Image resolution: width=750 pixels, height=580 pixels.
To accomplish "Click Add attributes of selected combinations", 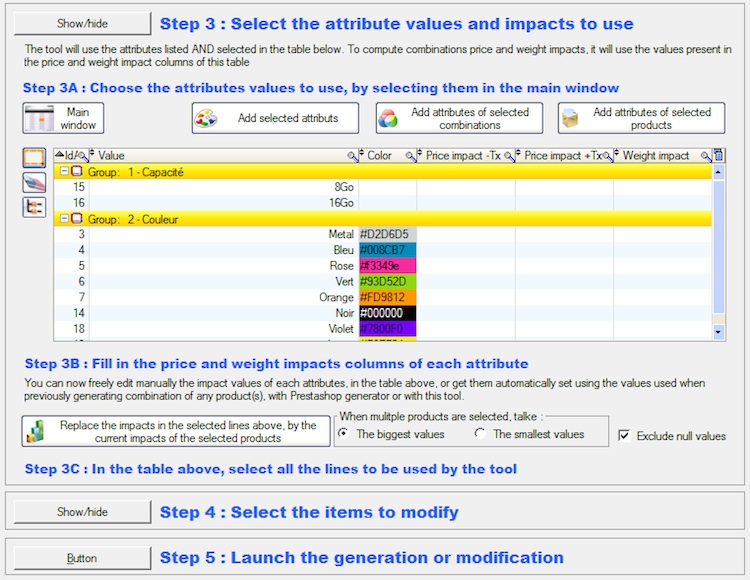I will (459, 118).
